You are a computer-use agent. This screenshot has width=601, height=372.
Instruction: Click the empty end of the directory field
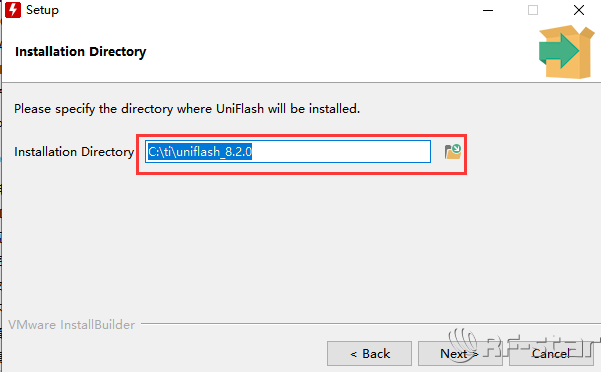tap(341, 152)
